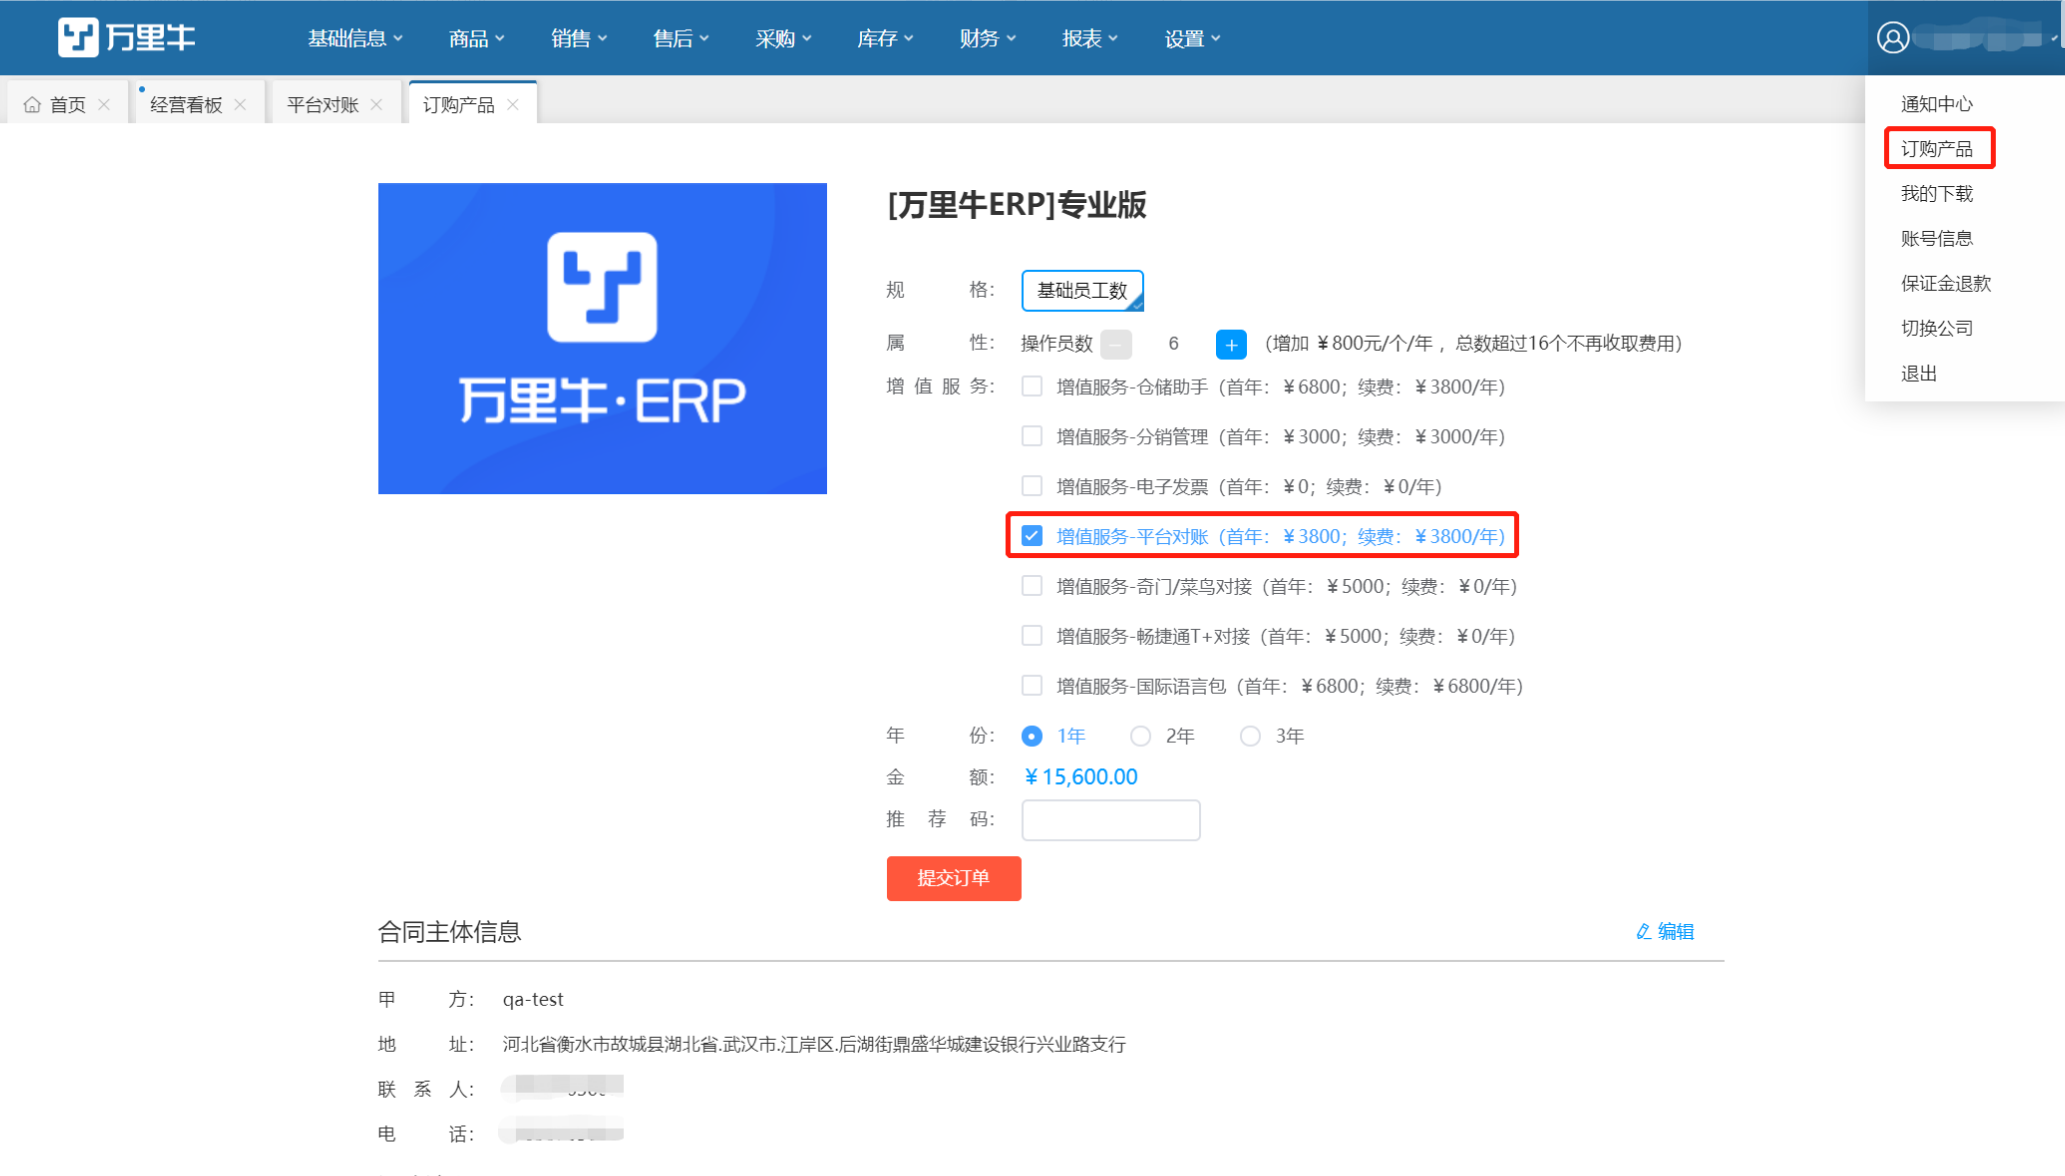Check 增值服务-电子发票 option
This screenshot has height=1176, width=2065.
(x=1031, y=486)
